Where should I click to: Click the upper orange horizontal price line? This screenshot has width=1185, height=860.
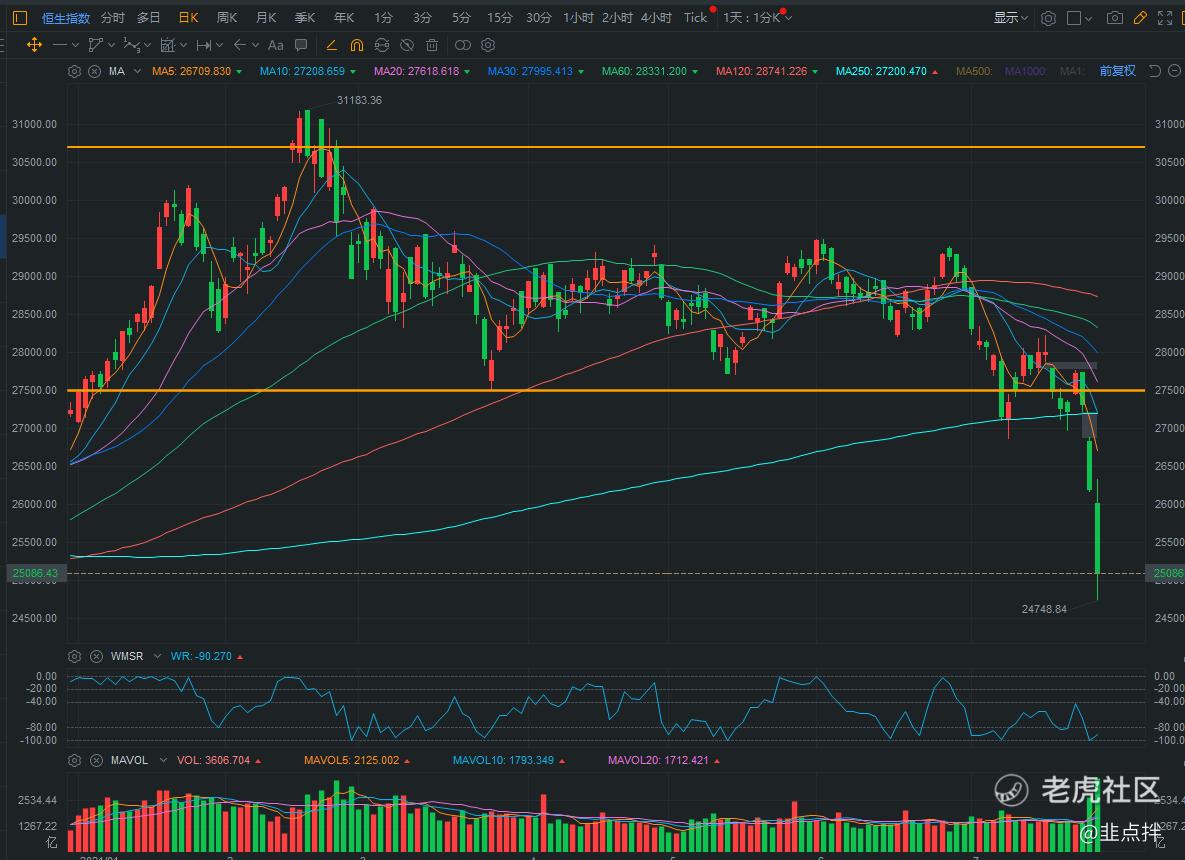coord(600,147)
